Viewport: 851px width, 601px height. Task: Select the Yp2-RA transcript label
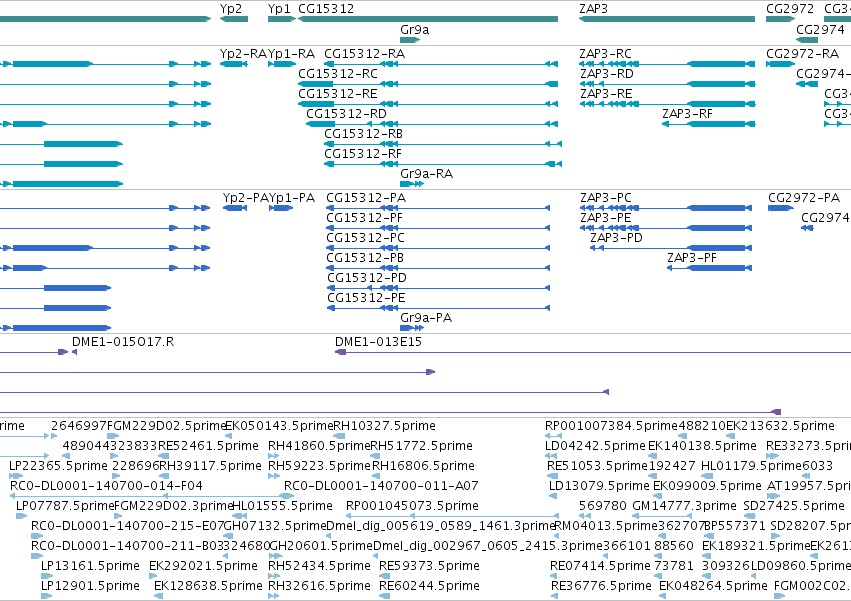pos(243,54)
